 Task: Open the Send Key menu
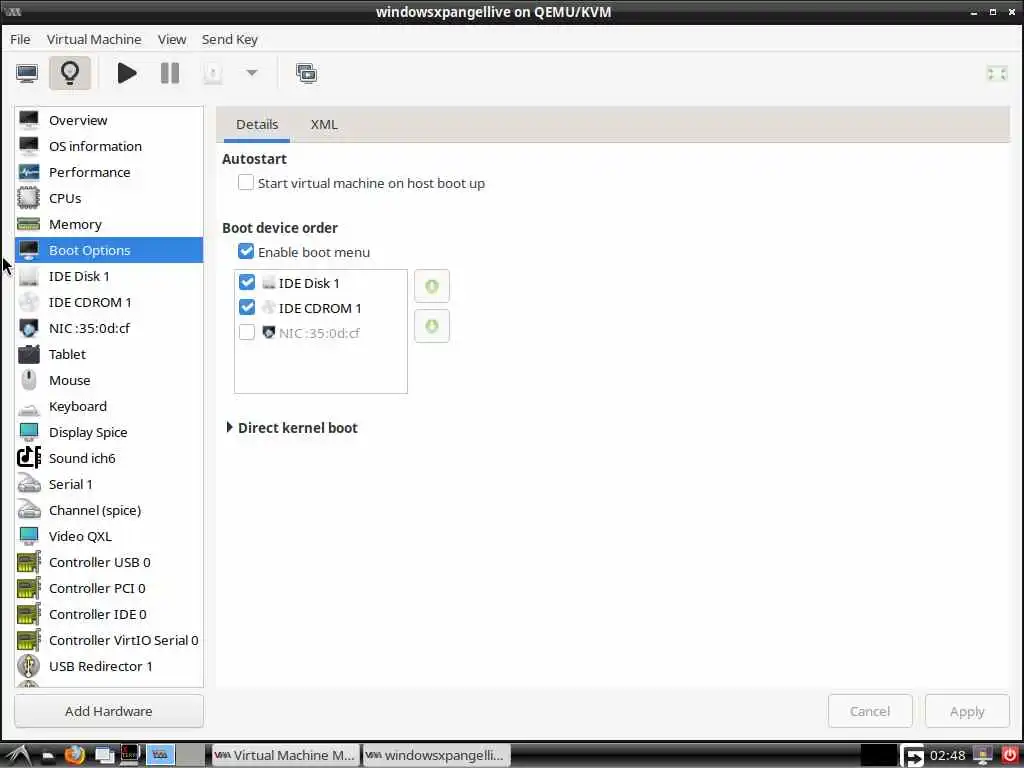click(x=230, y=39)
